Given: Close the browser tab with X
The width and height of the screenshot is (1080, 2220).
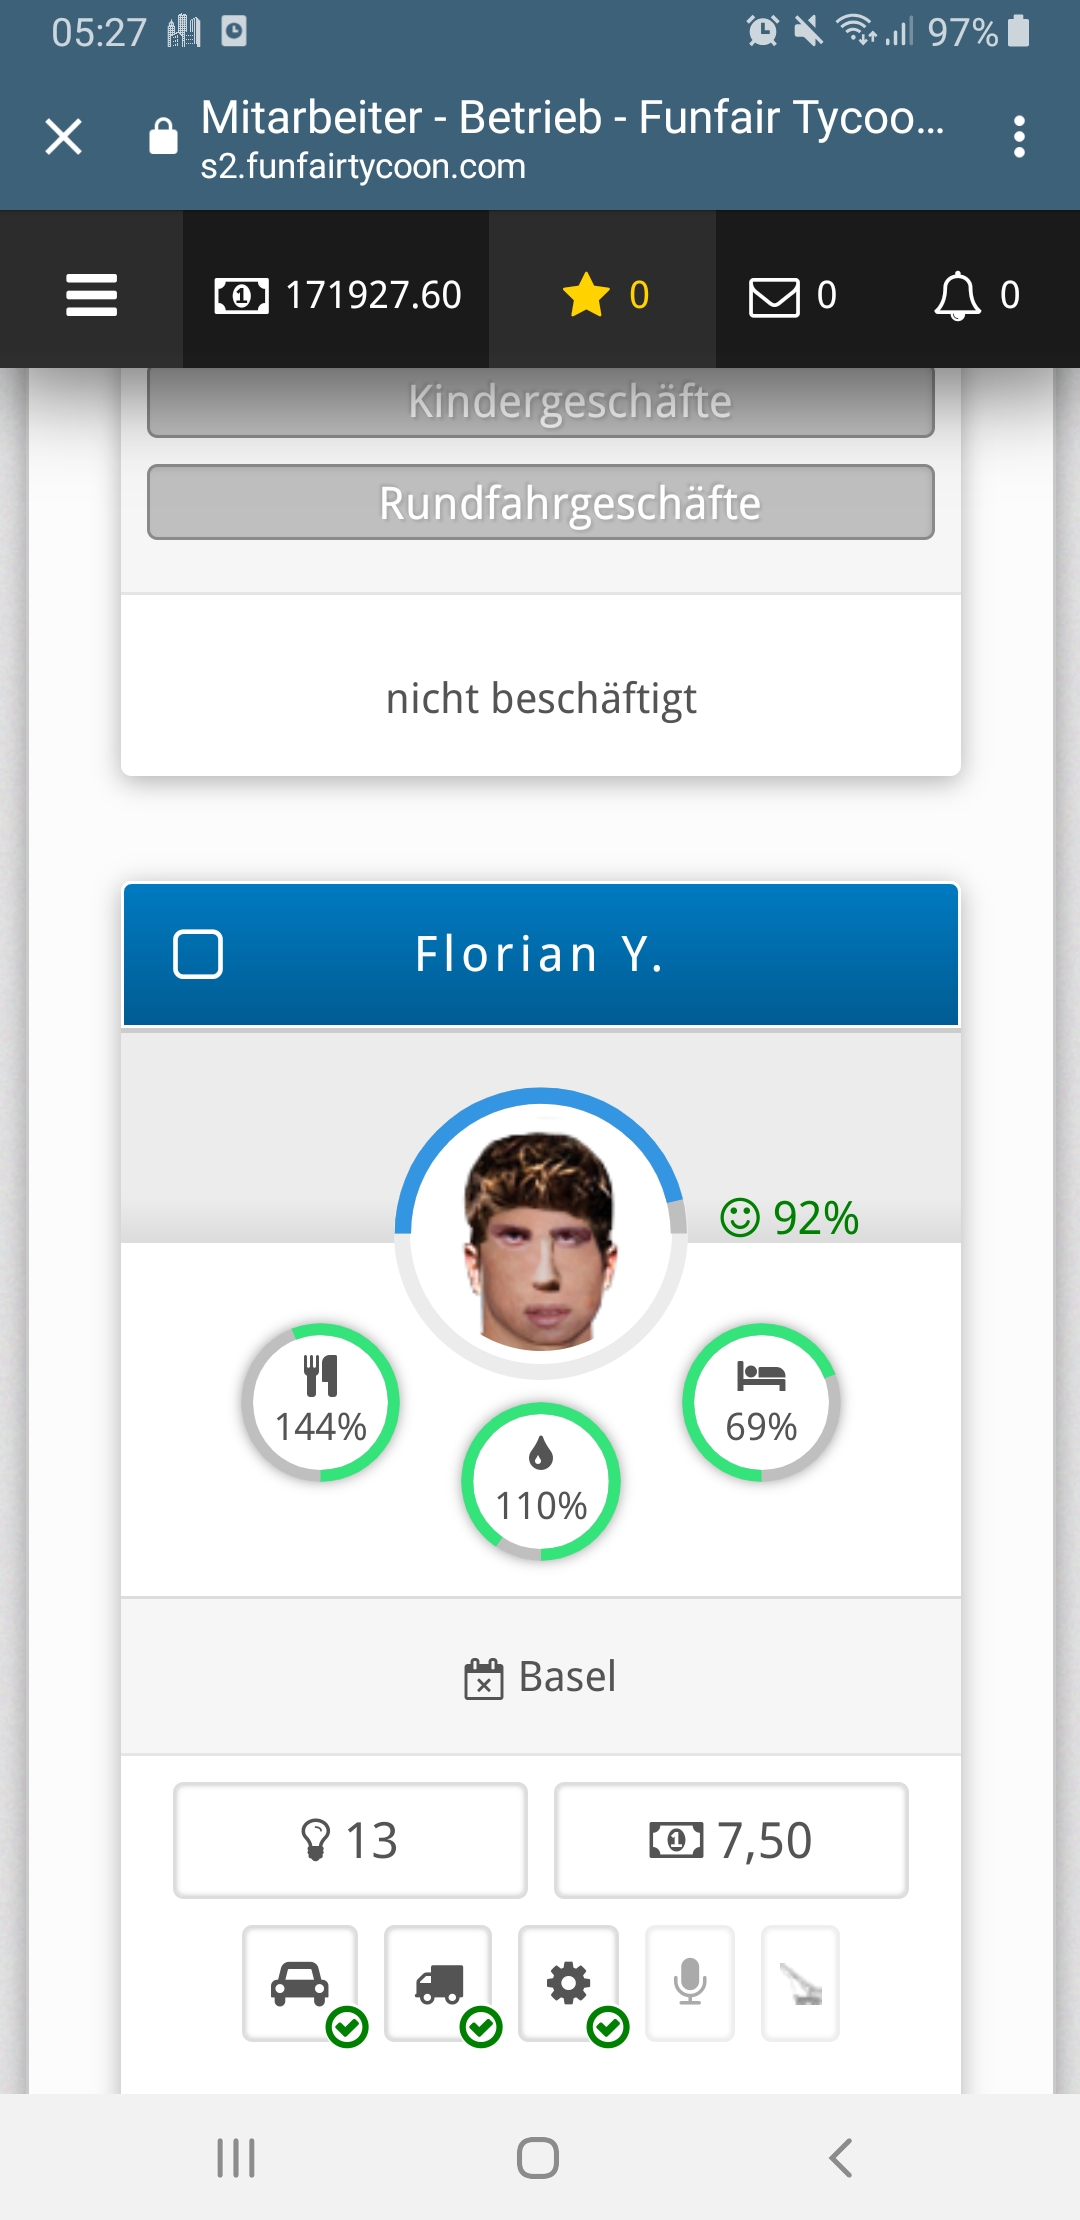Looking at the screenshot, I should point(64,137).
